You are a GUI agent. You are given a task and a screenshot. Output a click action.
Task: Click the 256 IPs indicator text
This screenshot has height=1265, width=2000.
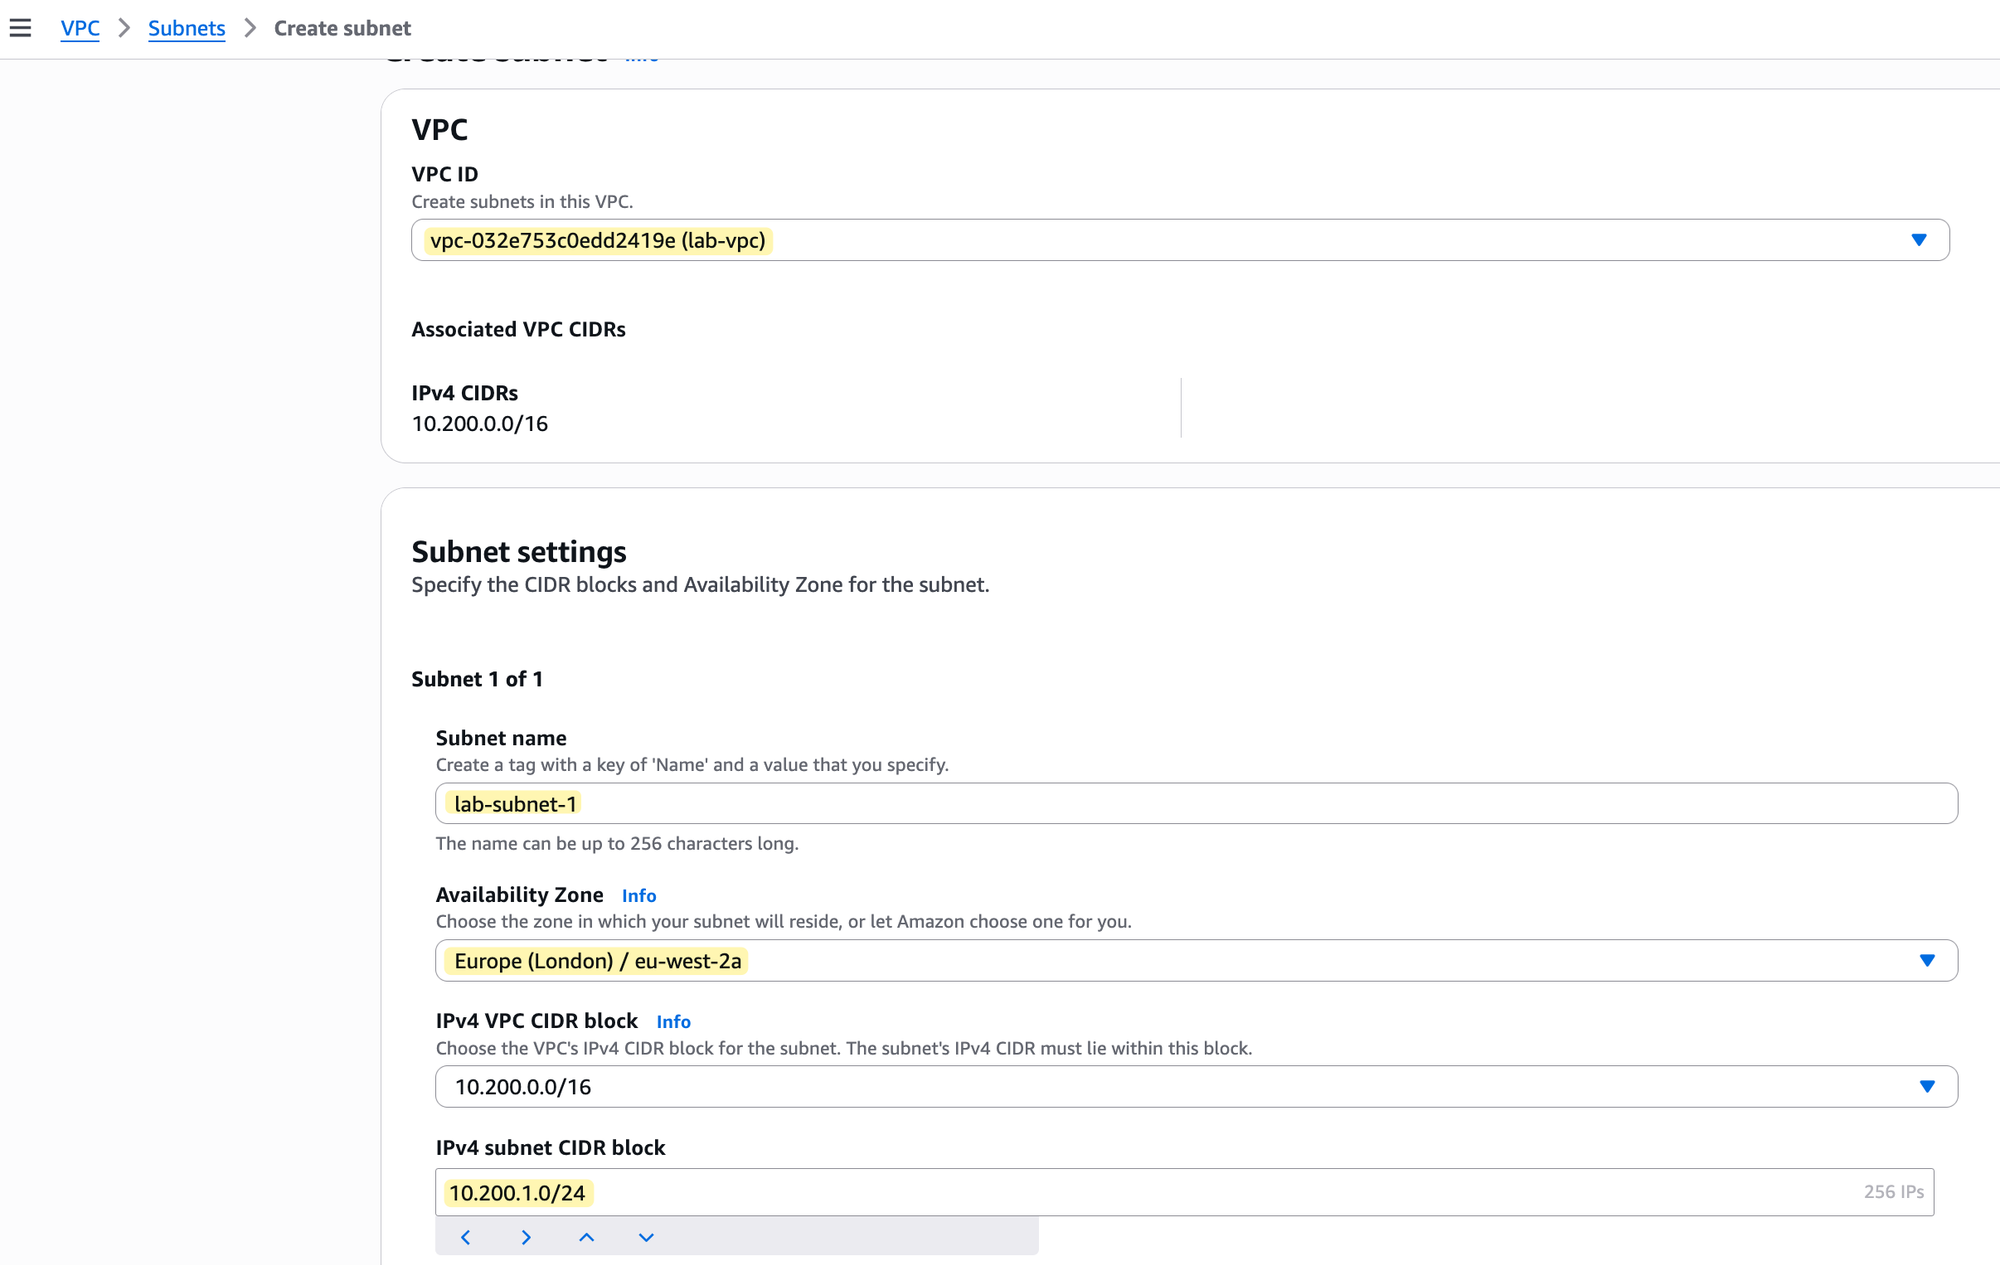tap(1893, 1192)
